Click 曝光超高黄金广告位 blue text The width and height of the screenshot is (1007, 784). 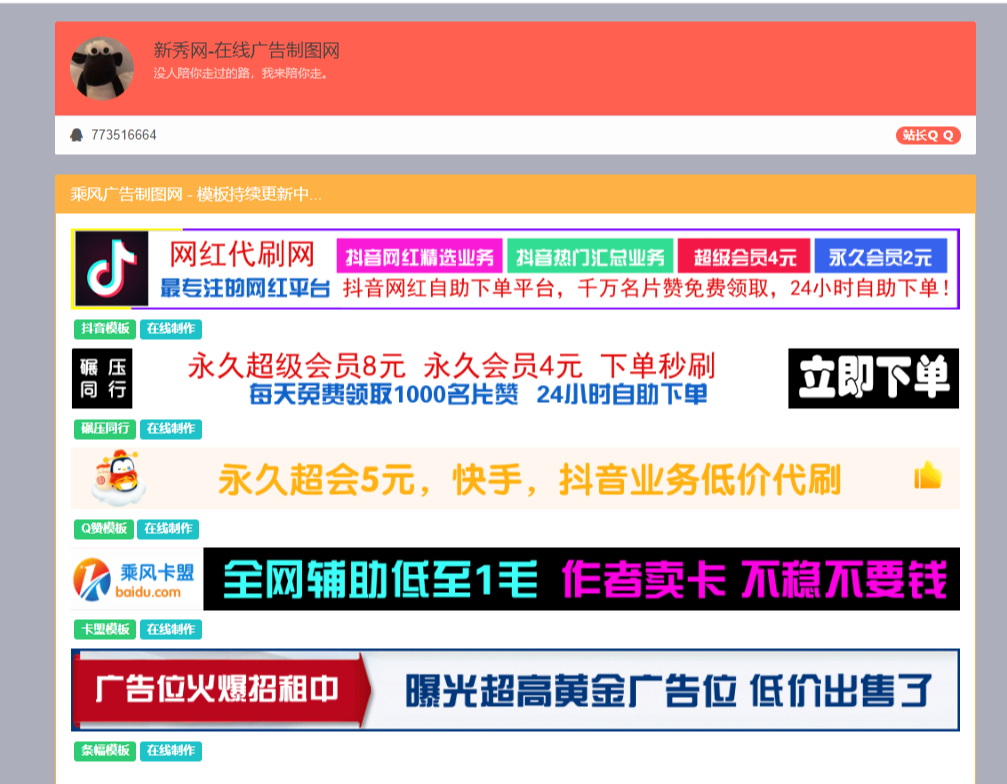tap(571, 691)
